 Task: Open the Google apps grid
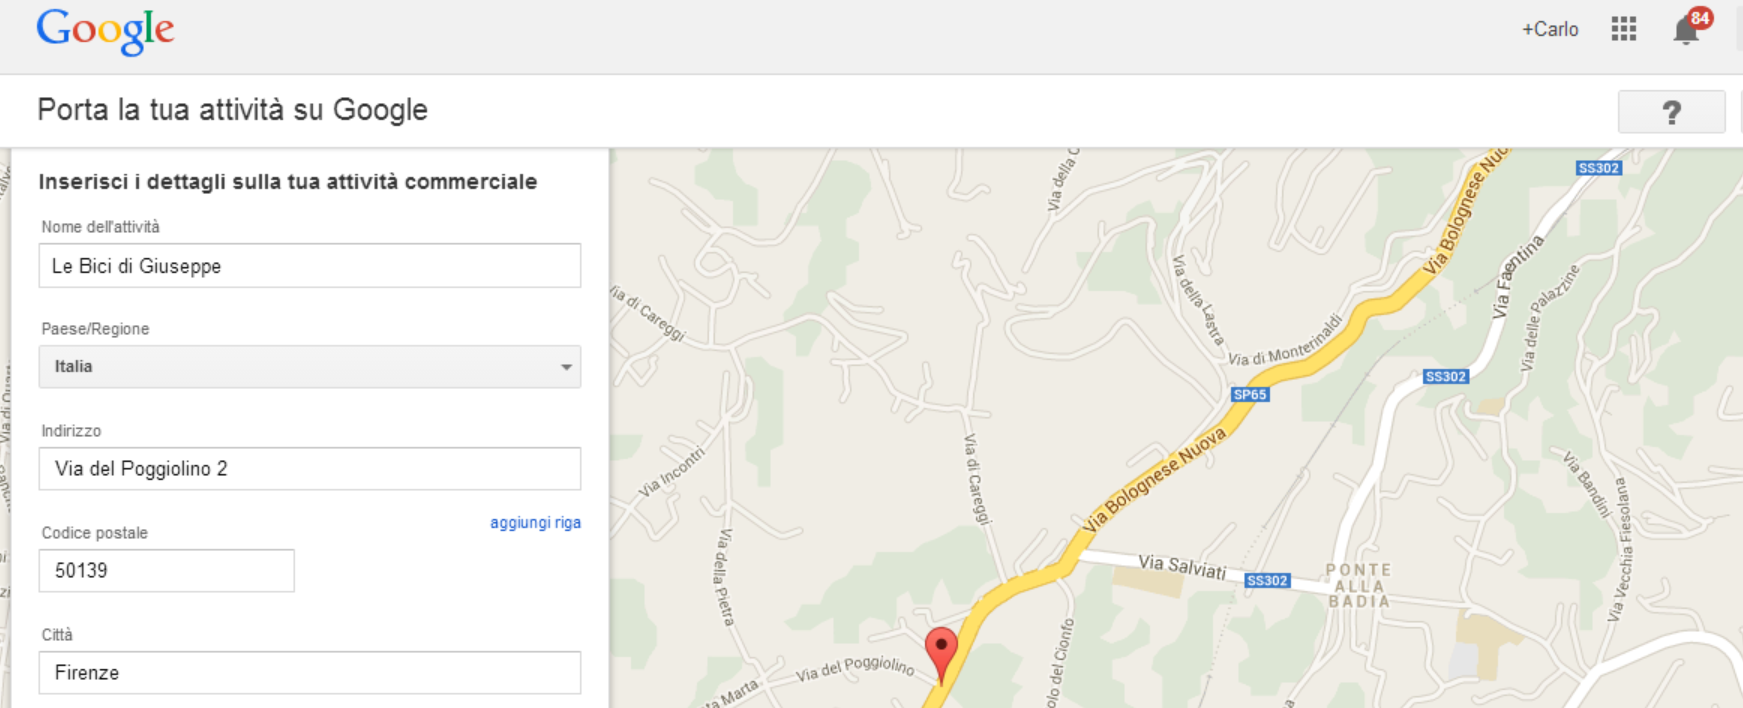[x=1624, y=29]
